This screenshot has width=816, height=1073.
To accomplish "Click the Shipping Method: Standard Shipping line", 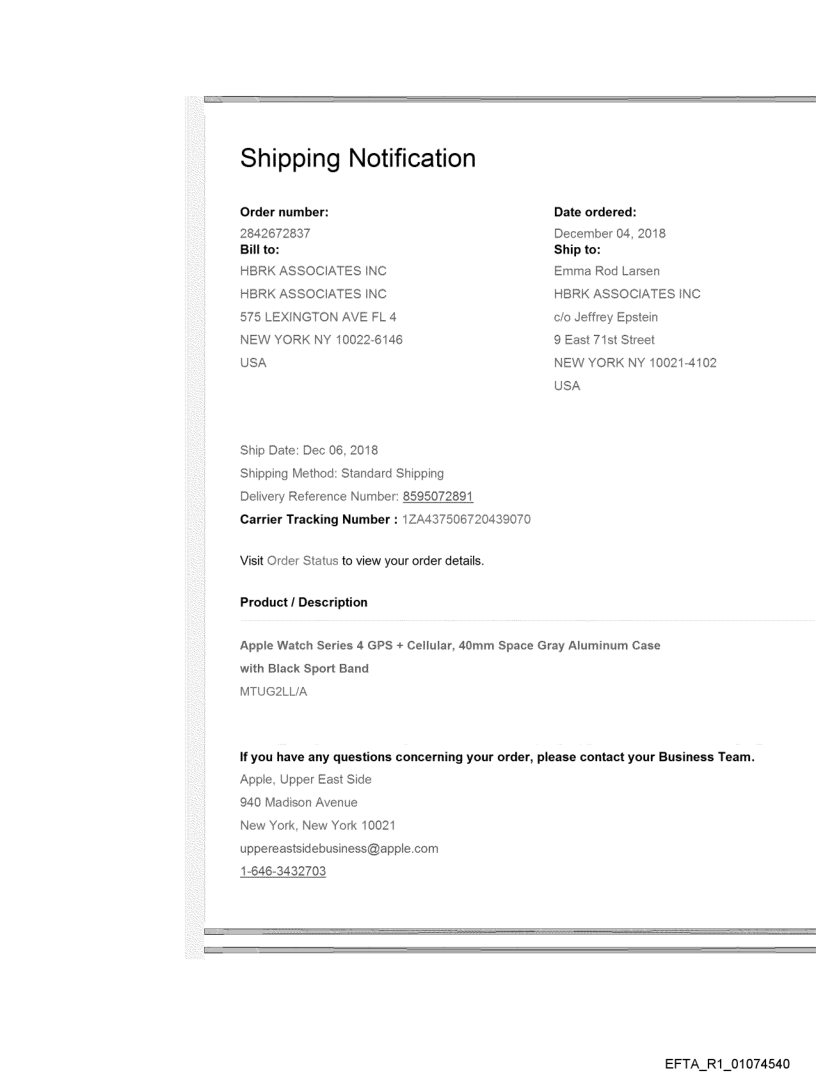I will coord(342,473).
